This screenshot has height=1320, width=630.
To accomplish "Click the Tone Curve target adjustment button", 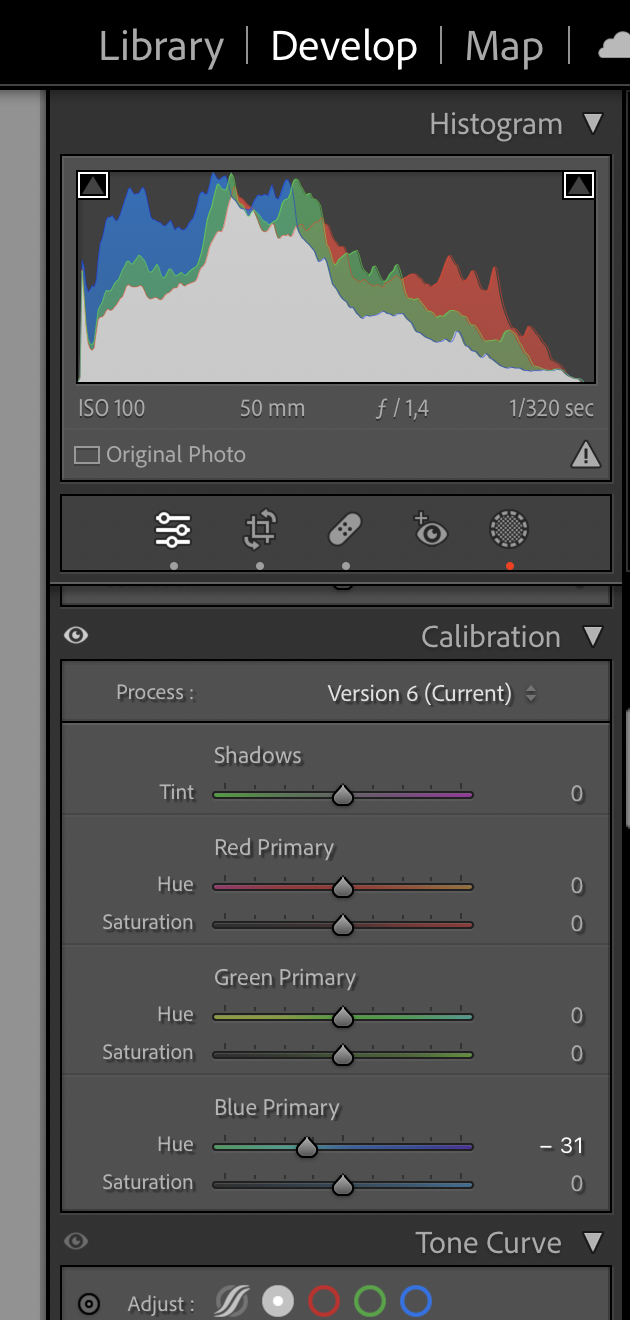I will (89, 1304).
